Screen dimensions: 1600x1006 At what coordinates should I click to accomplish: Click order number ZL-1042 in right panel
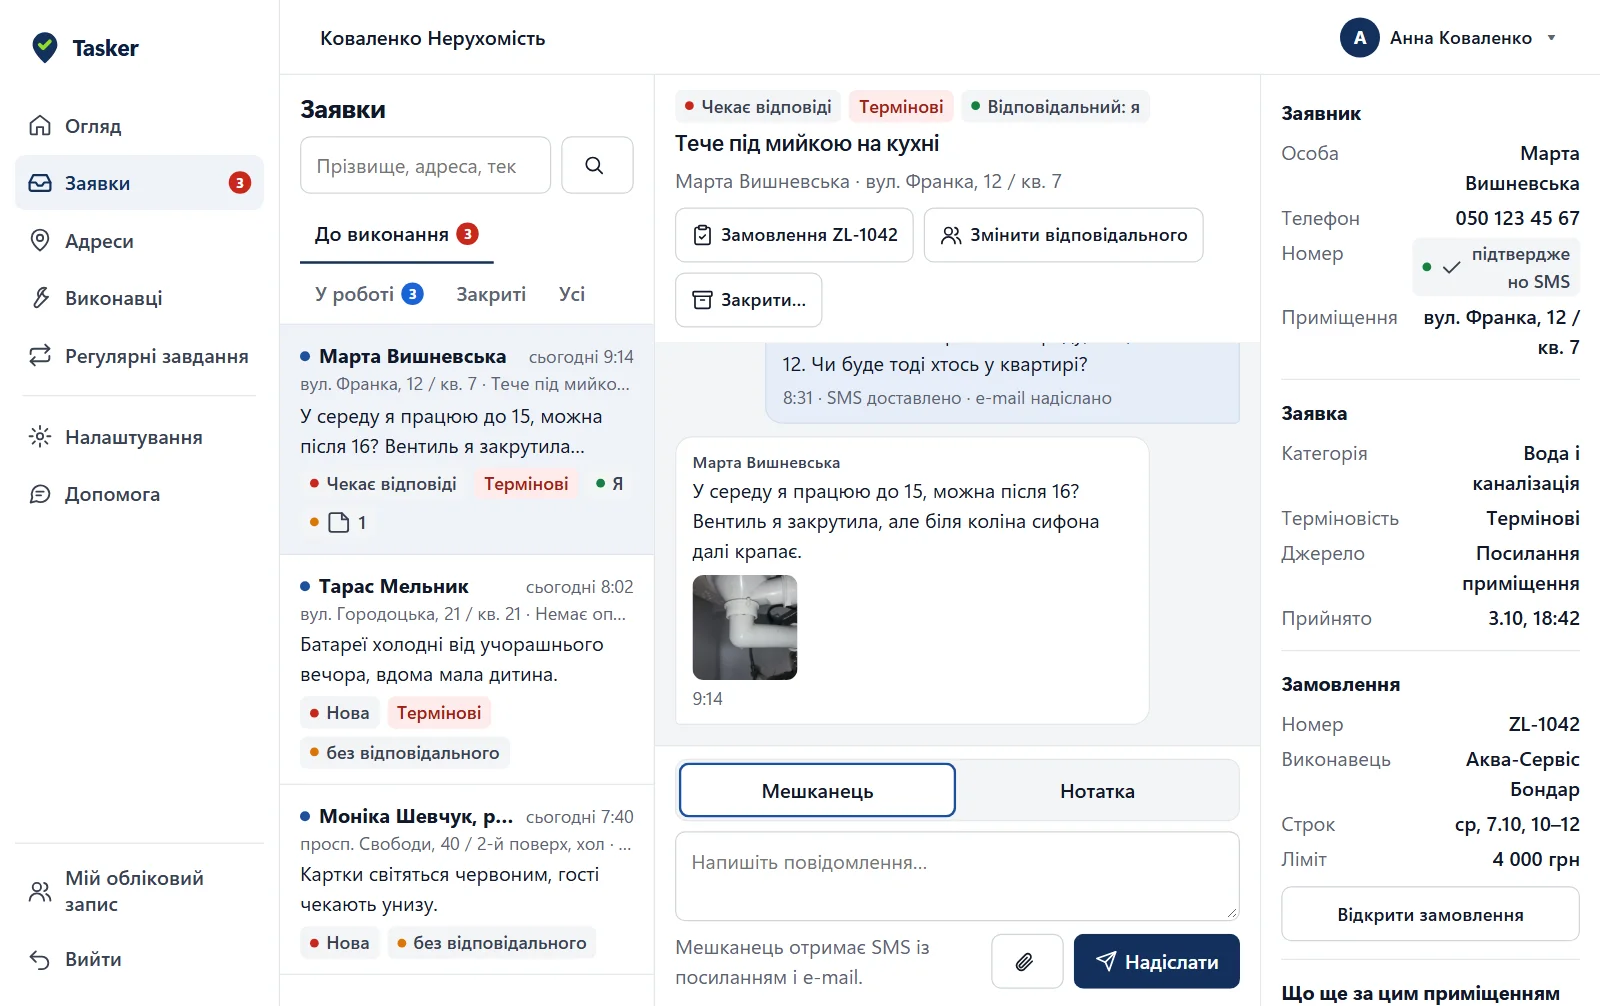point(1544,724)
